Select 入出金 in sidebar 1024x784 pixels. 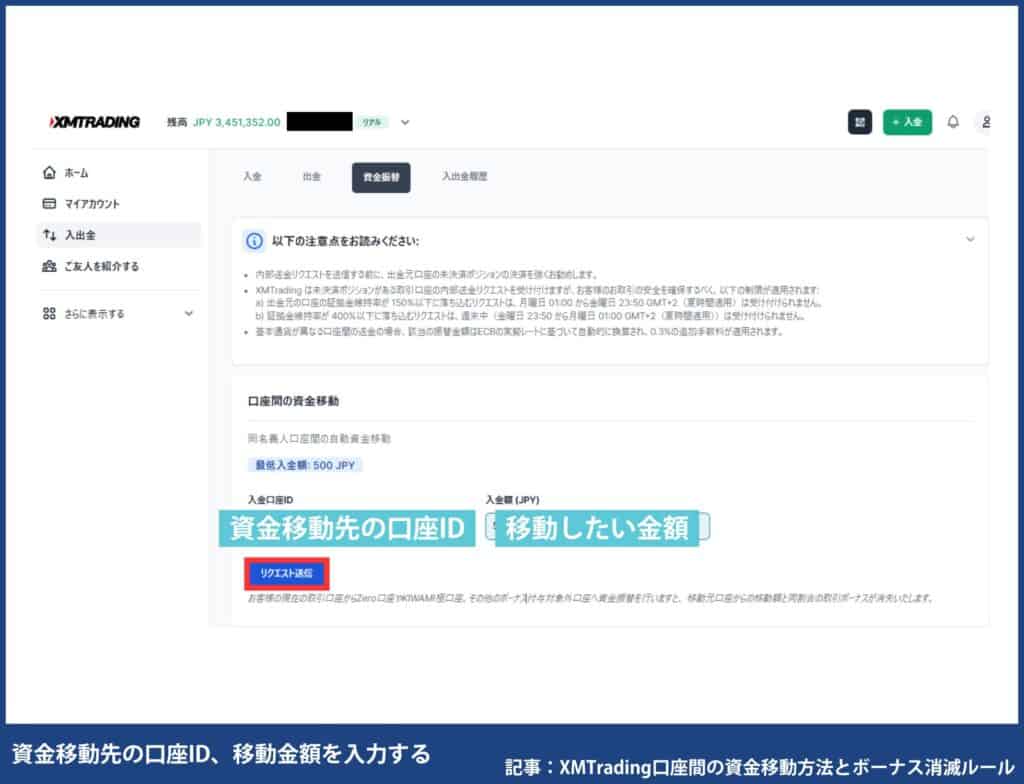tap(119, 235)
